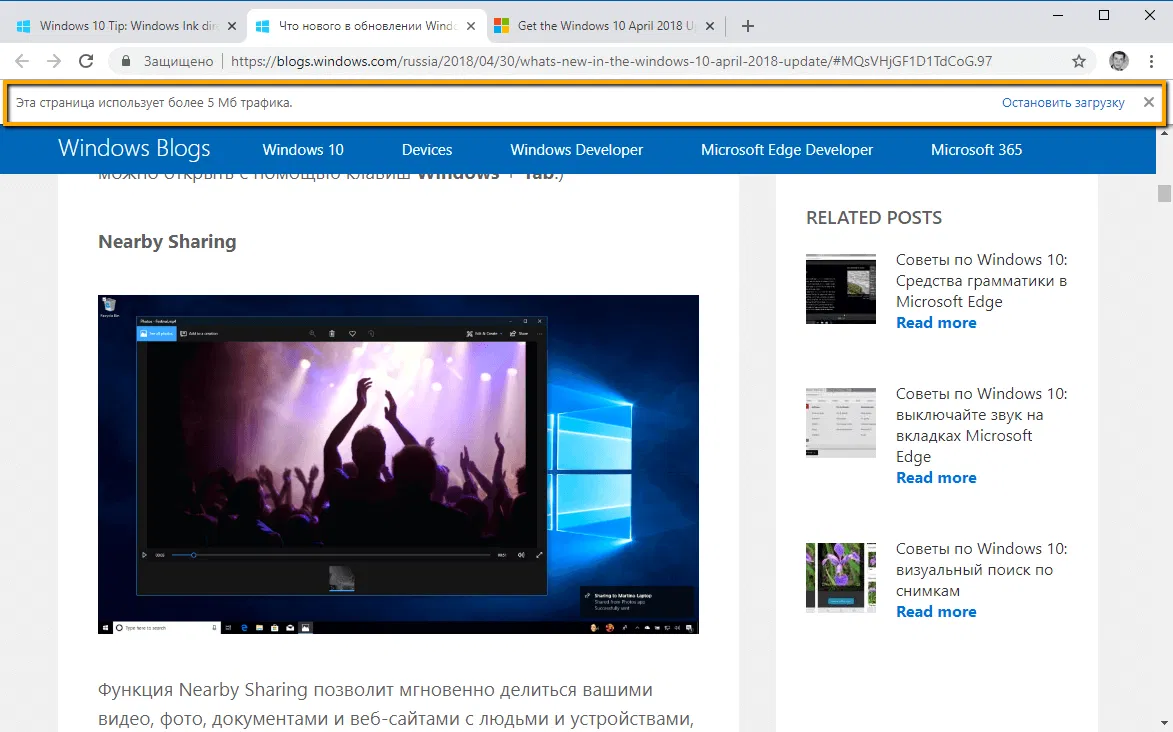Viewport: 1173px width, 732px height.
Task: Close the Windows 10 Tip tab
Action: coord(232,26)
